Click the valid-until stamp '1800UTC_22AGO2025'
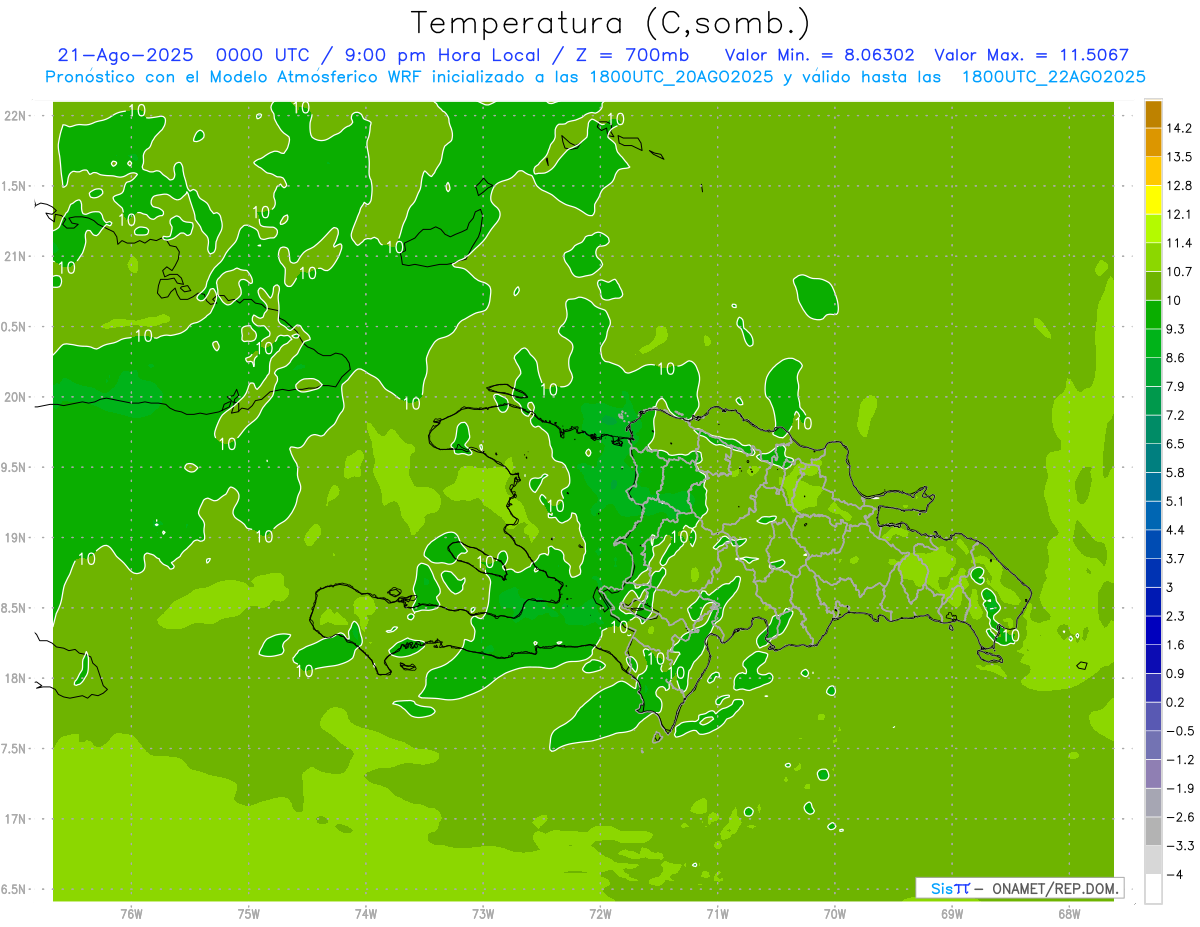 1054,77
